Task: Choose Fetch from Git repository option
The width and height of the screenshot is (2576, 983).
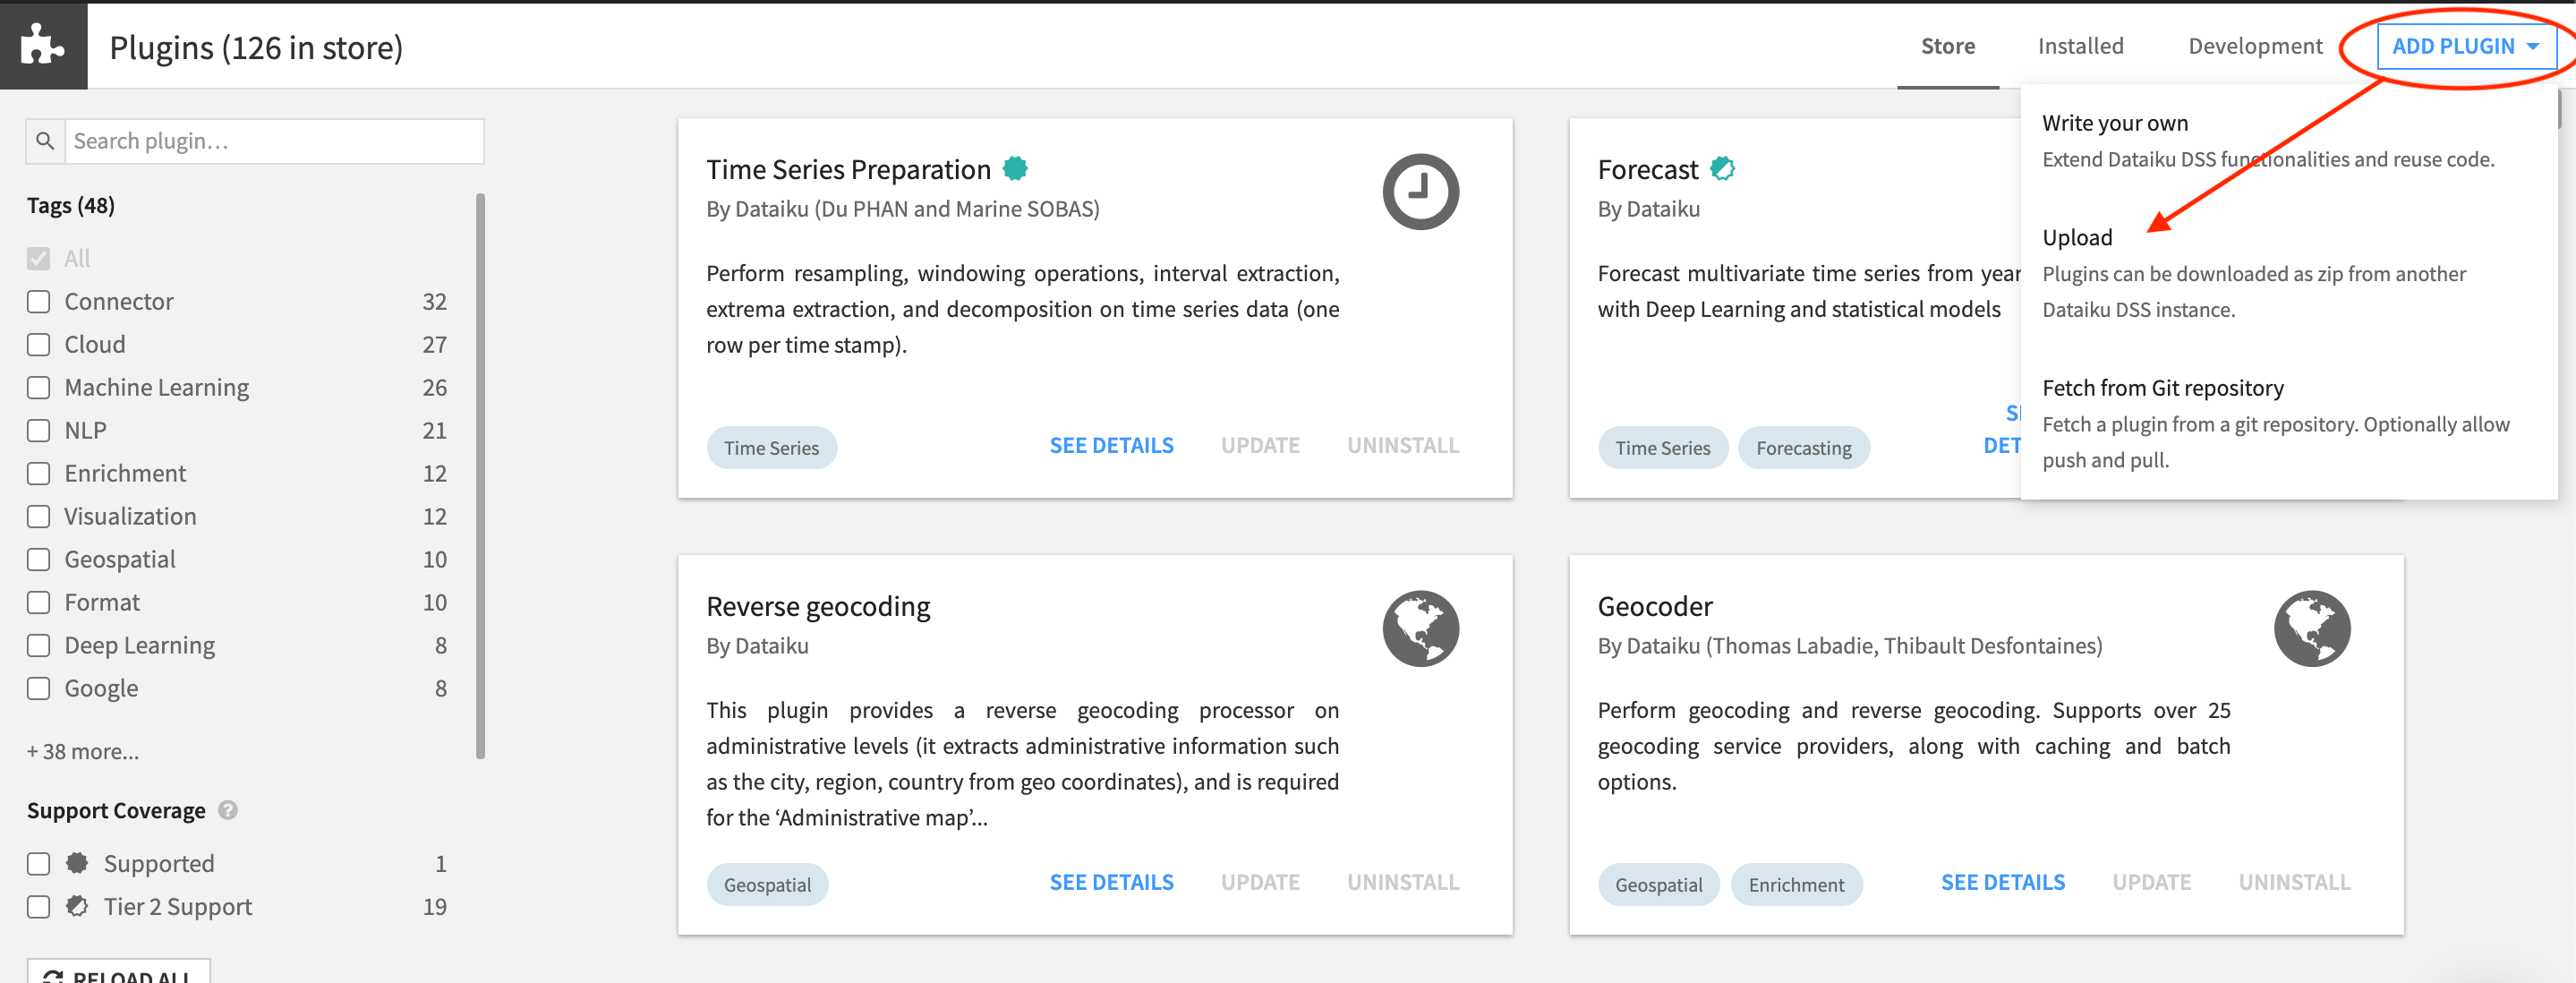Action: pyautogui.click(x=2162, y=388)
